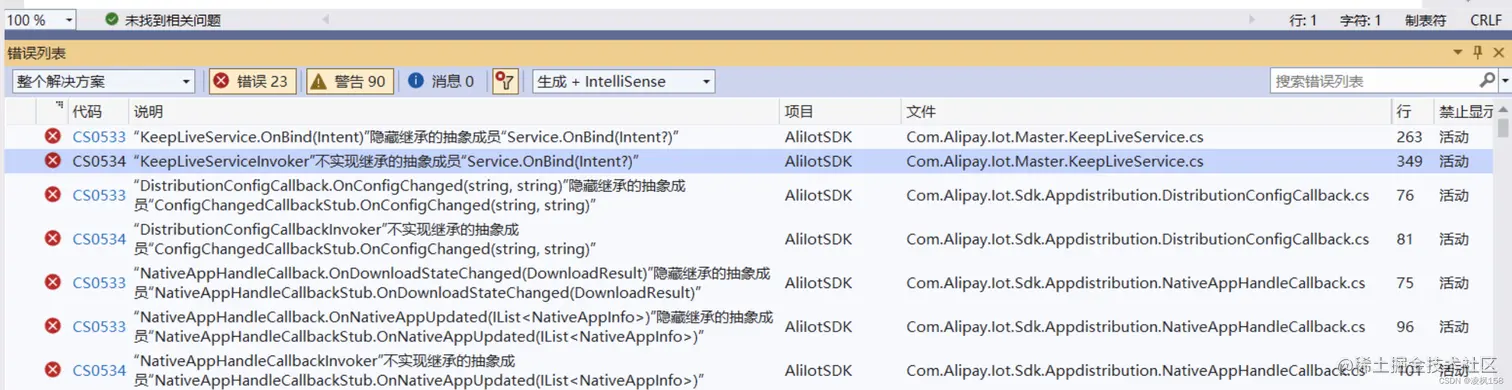The image size is (1512, 390).
Task: Click the build-only IntelliSense filter funnel icon
Action: pyautogui.click(x=506, y=81)
